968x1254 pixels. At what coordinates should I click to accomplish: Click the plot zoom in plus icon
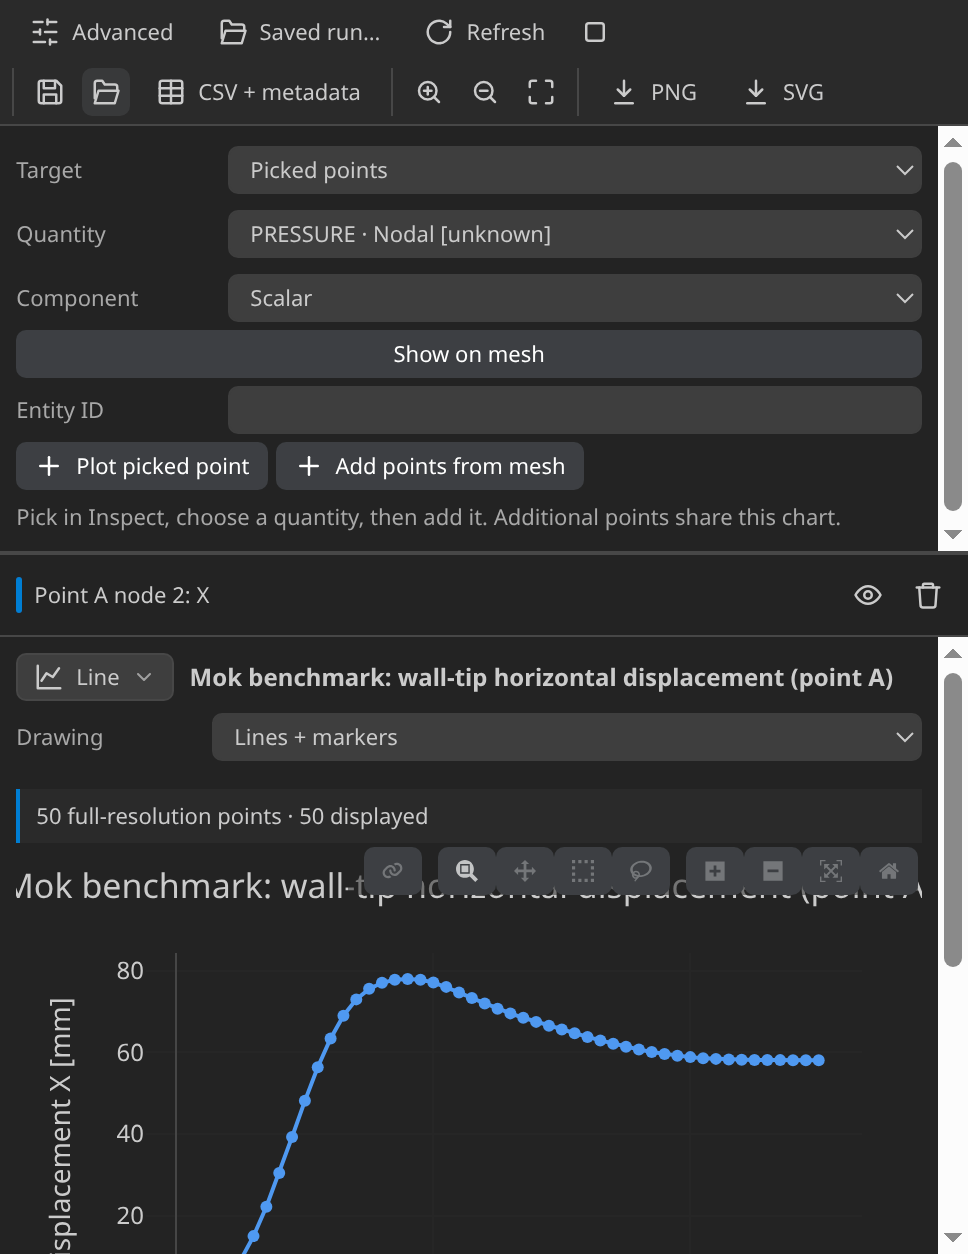[x=715, y=871]
